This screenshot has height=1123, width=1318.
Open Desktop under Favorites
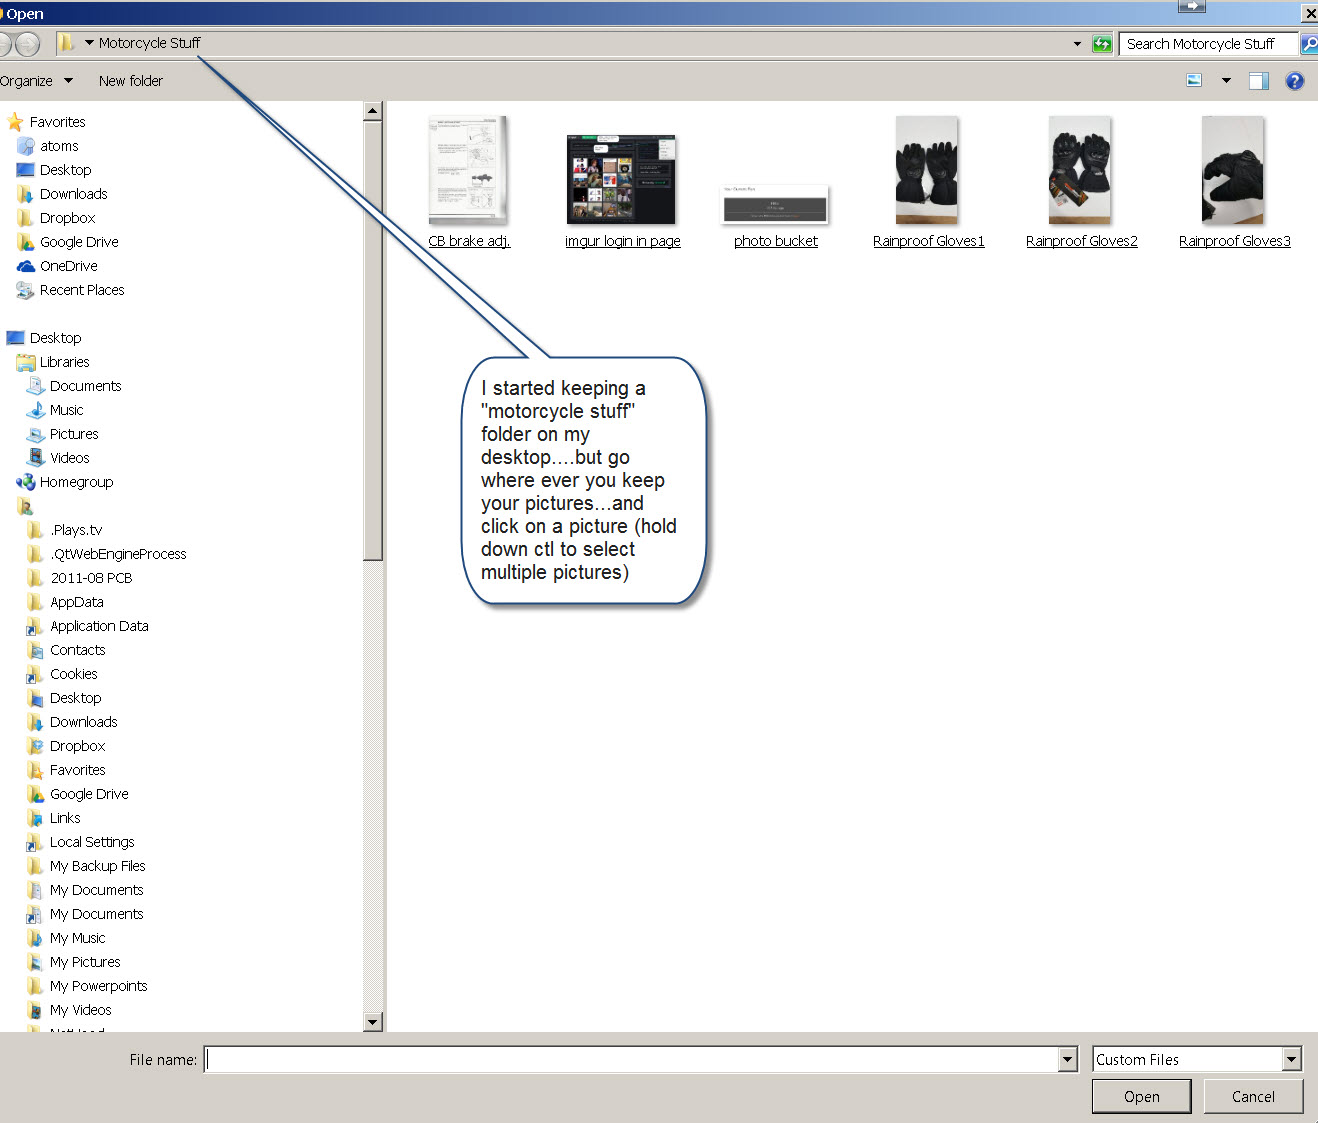(x=65, y=170)
